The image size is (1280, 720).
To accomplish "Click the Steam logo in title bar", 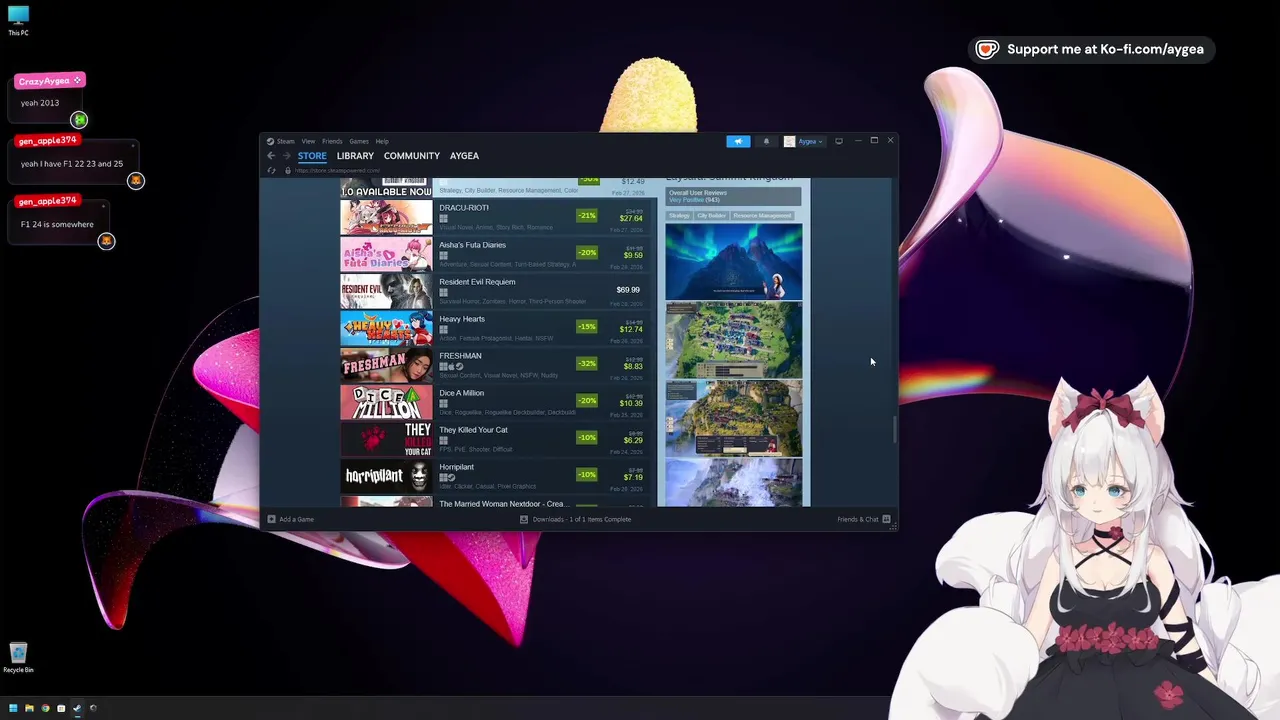I will (x=270, y=141).
